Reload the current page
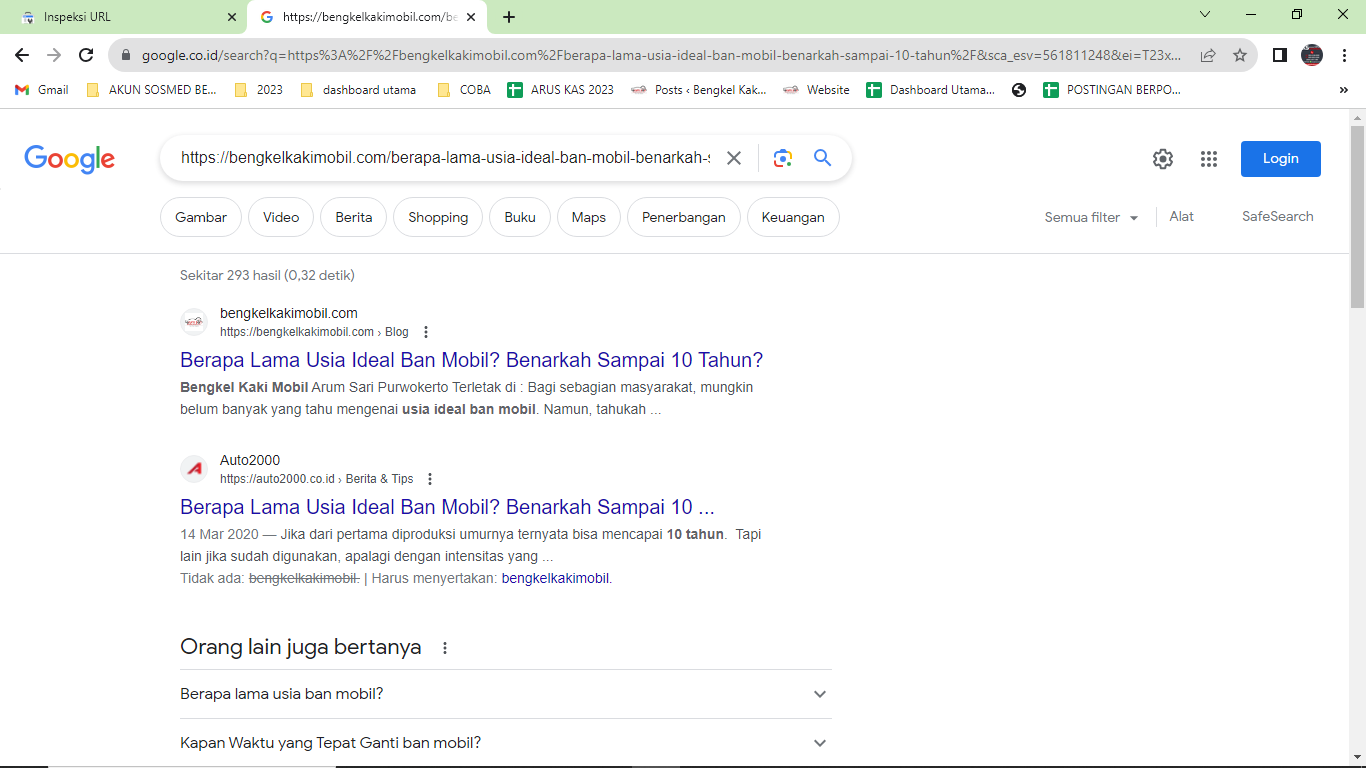 pyautogui.click(x=86, y=55)
